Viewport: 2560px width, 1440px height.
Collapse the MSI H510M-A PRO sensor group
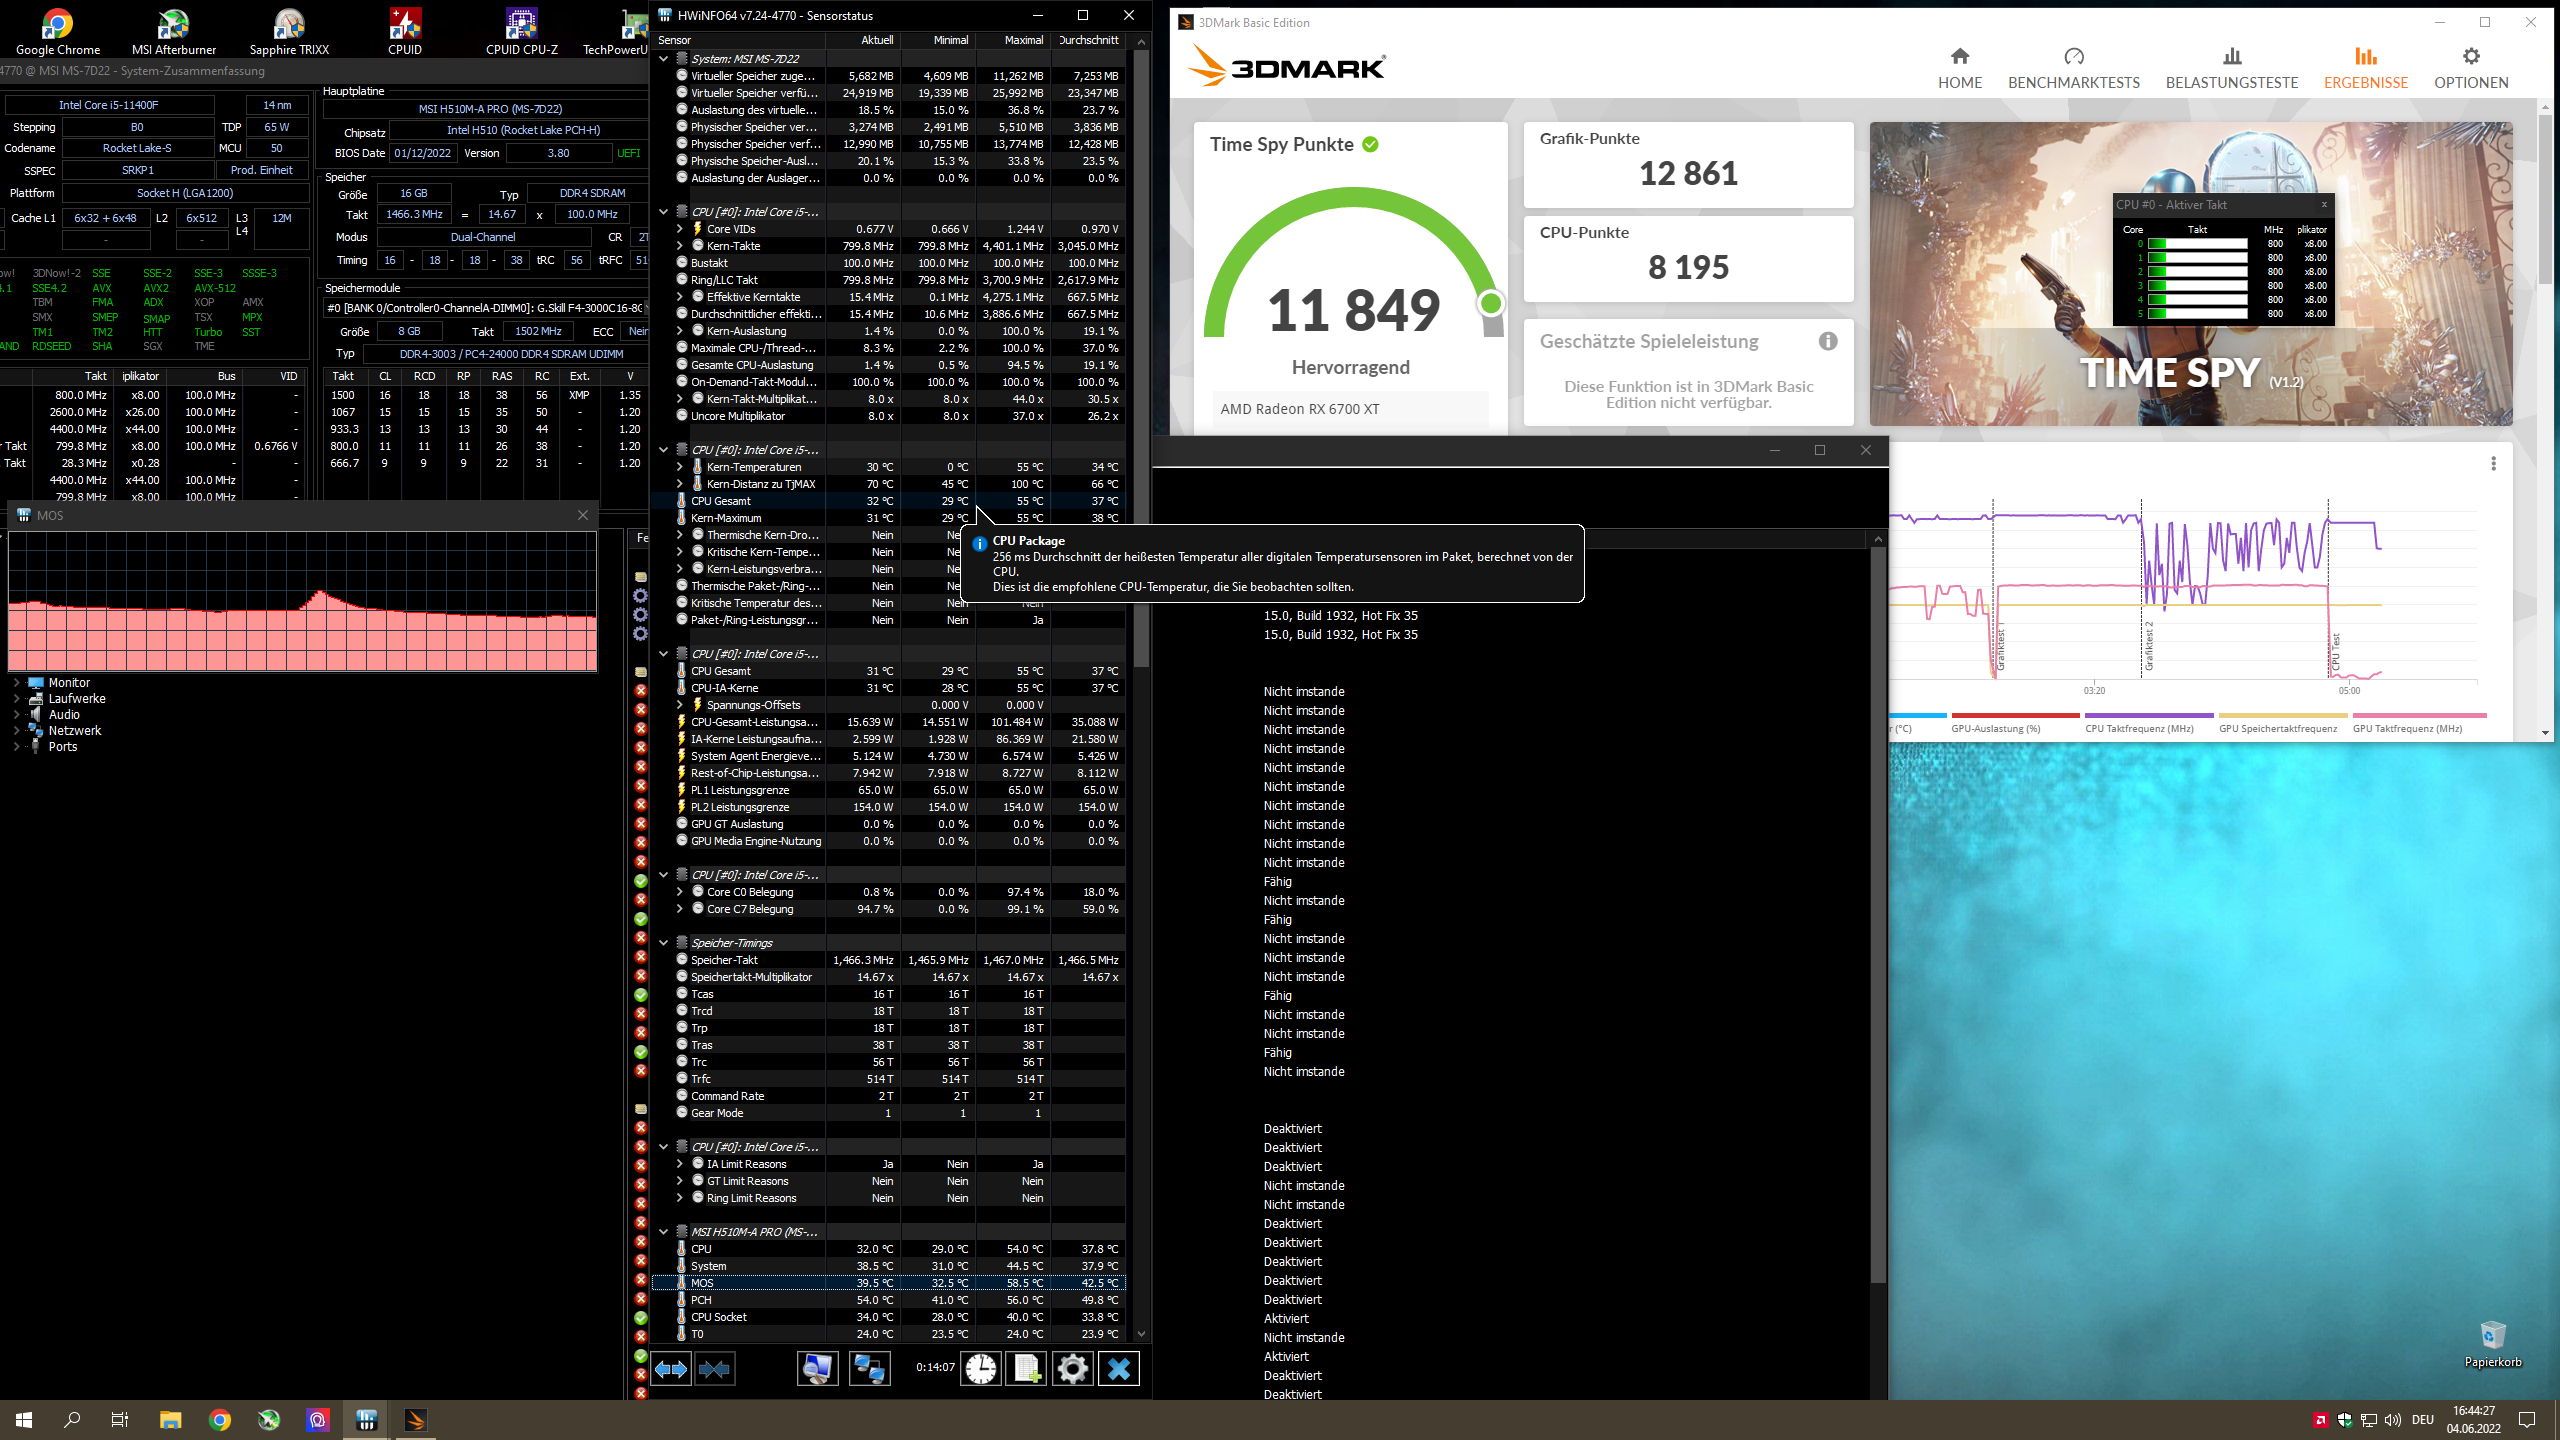point(664,1232)
